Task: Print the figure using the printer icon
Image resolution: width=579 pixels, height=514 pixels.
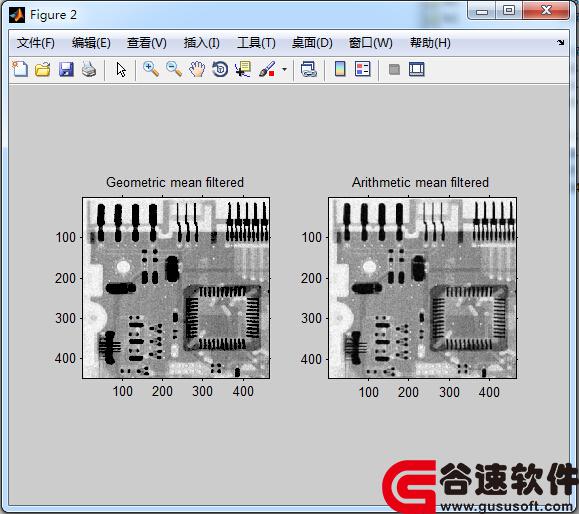Action: 89,69
